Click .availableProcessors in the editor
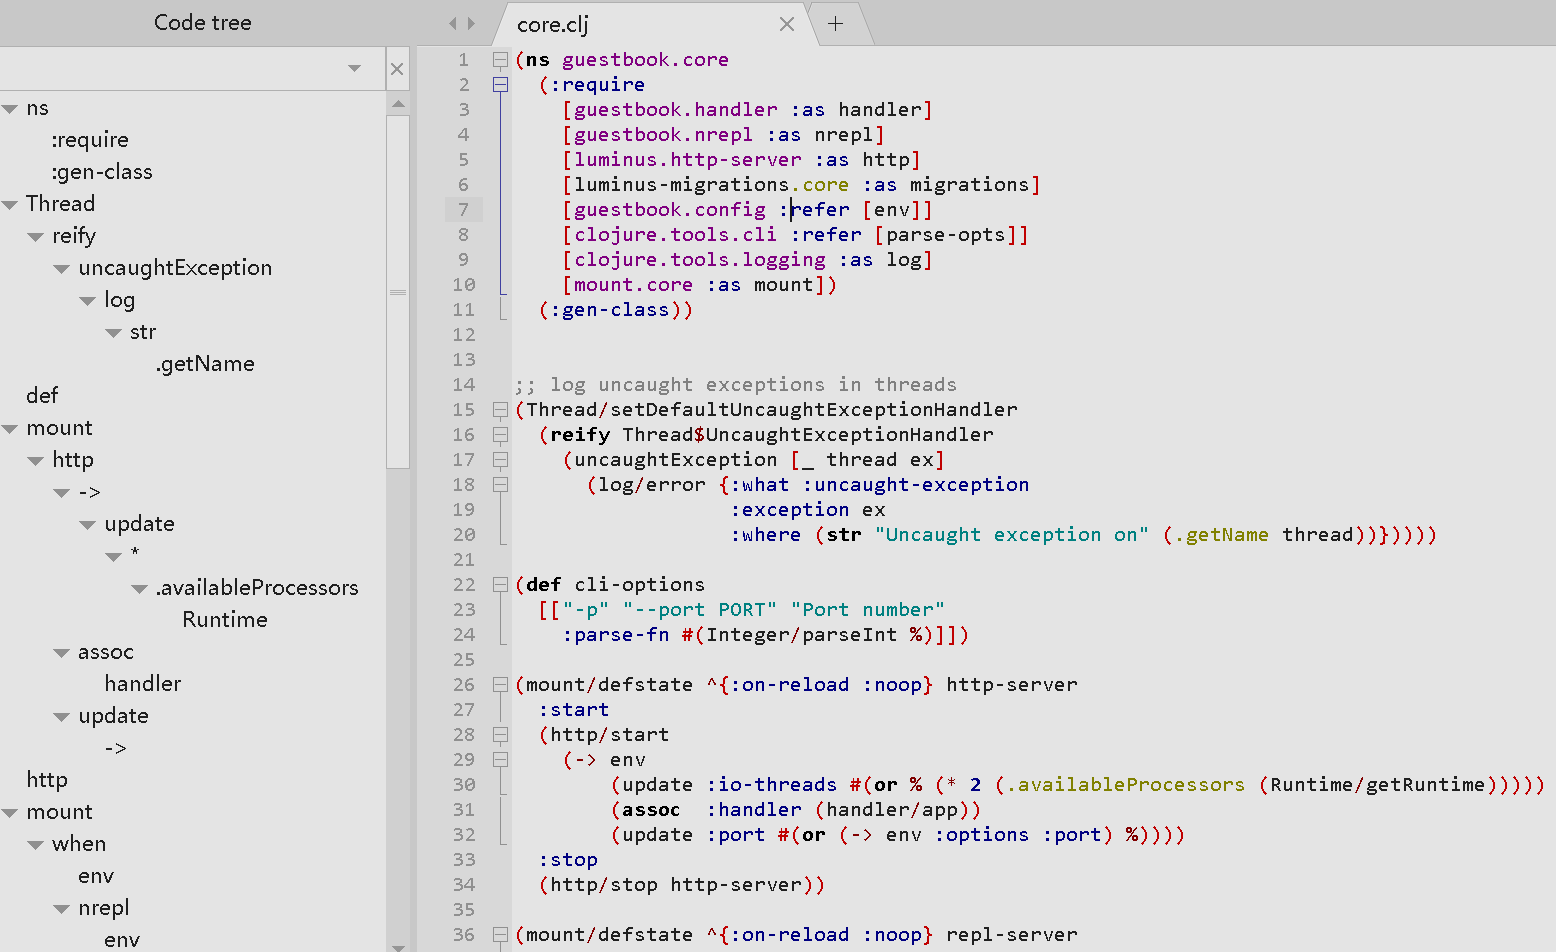The height and width of the screenshot is (952, 1556). click(x=1126, y=785)
